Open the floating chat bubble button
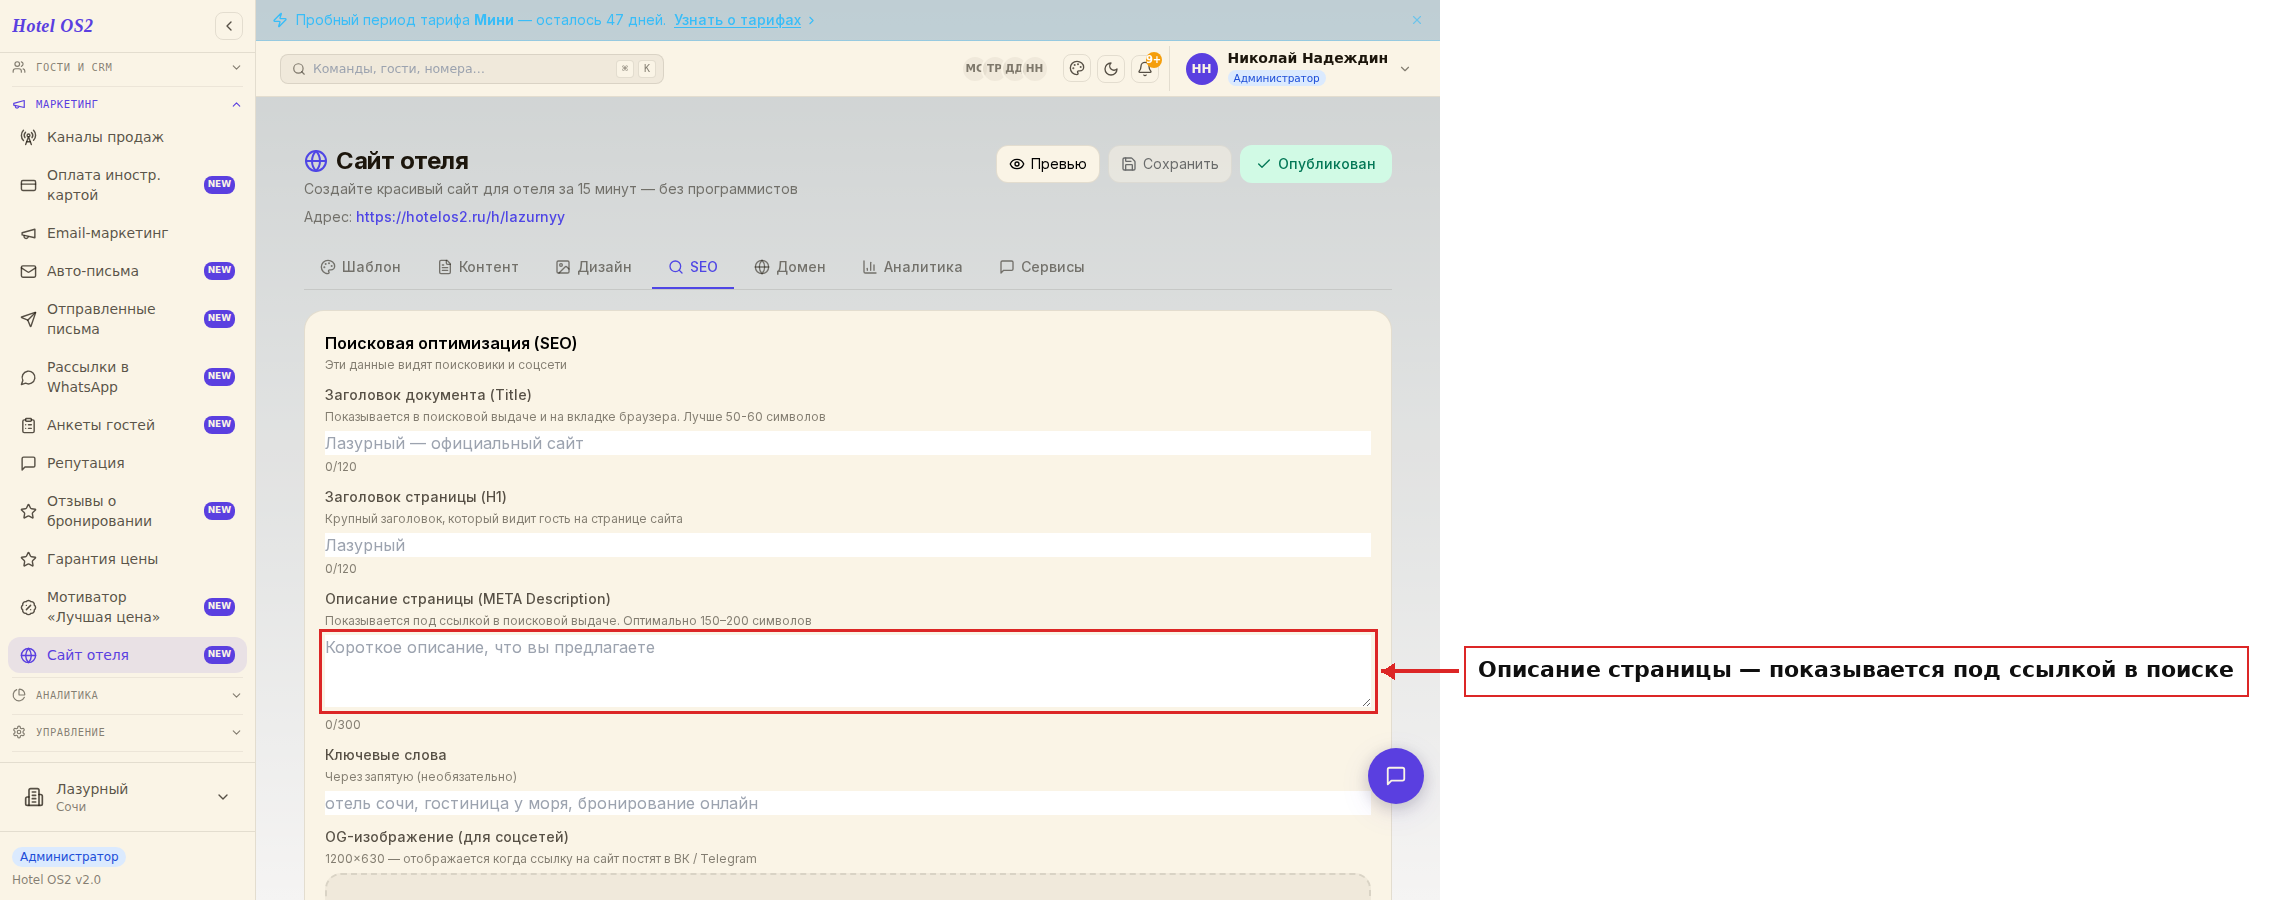The width and height of the screenshot is (2272, 900). (x=1396, y=776)
